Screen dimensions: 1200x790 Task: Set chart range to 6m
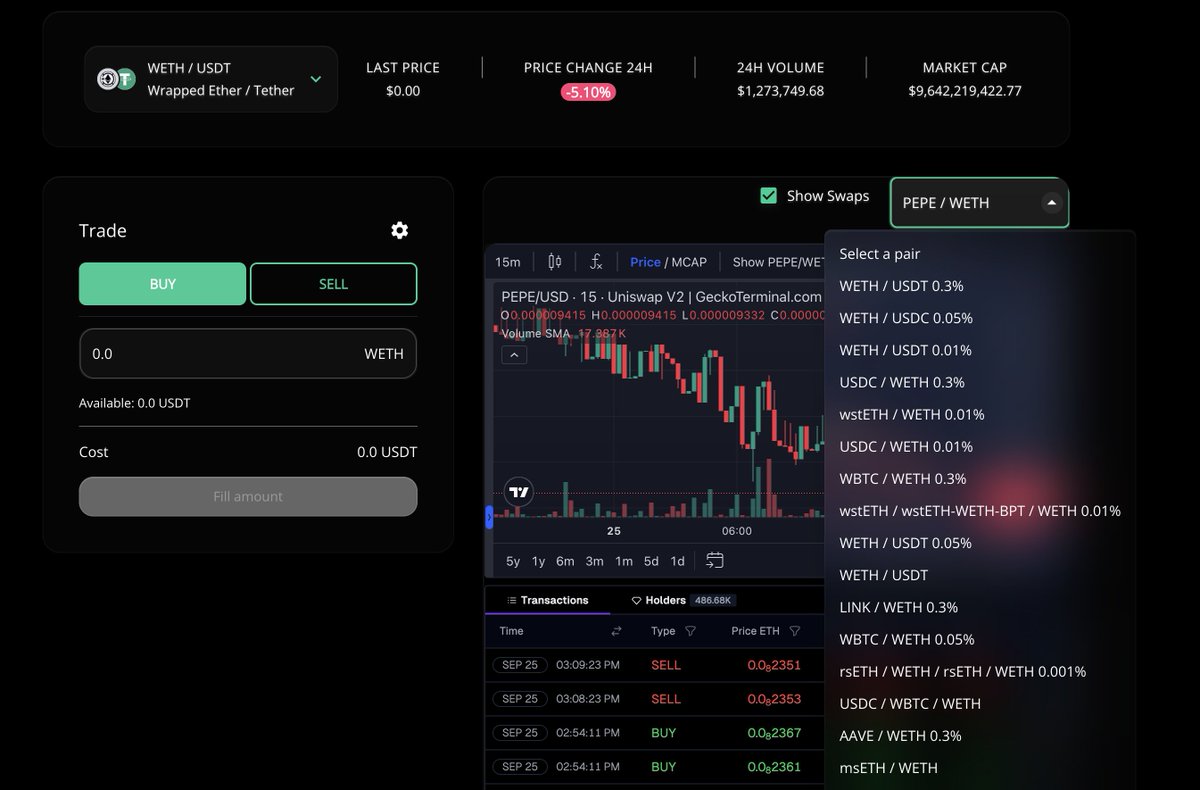566,561
